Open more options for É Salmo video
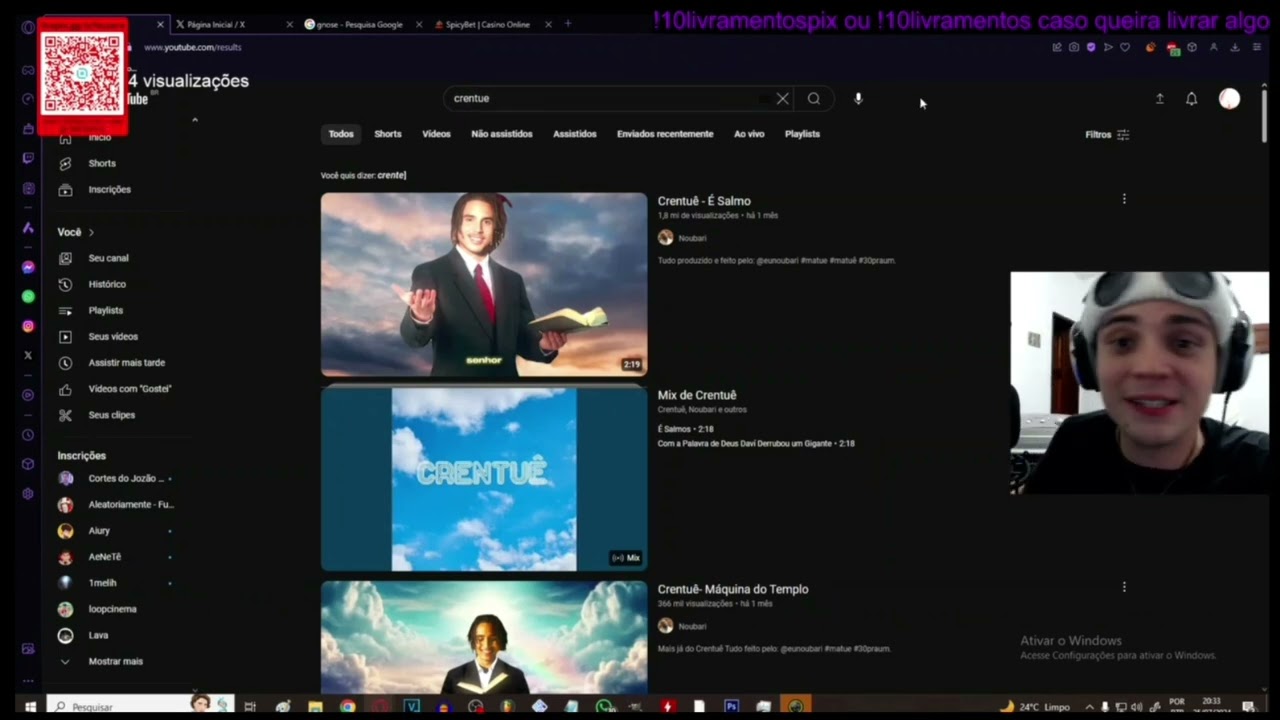The height and width of the screenshot is (720, 1280). point(1124,199)
